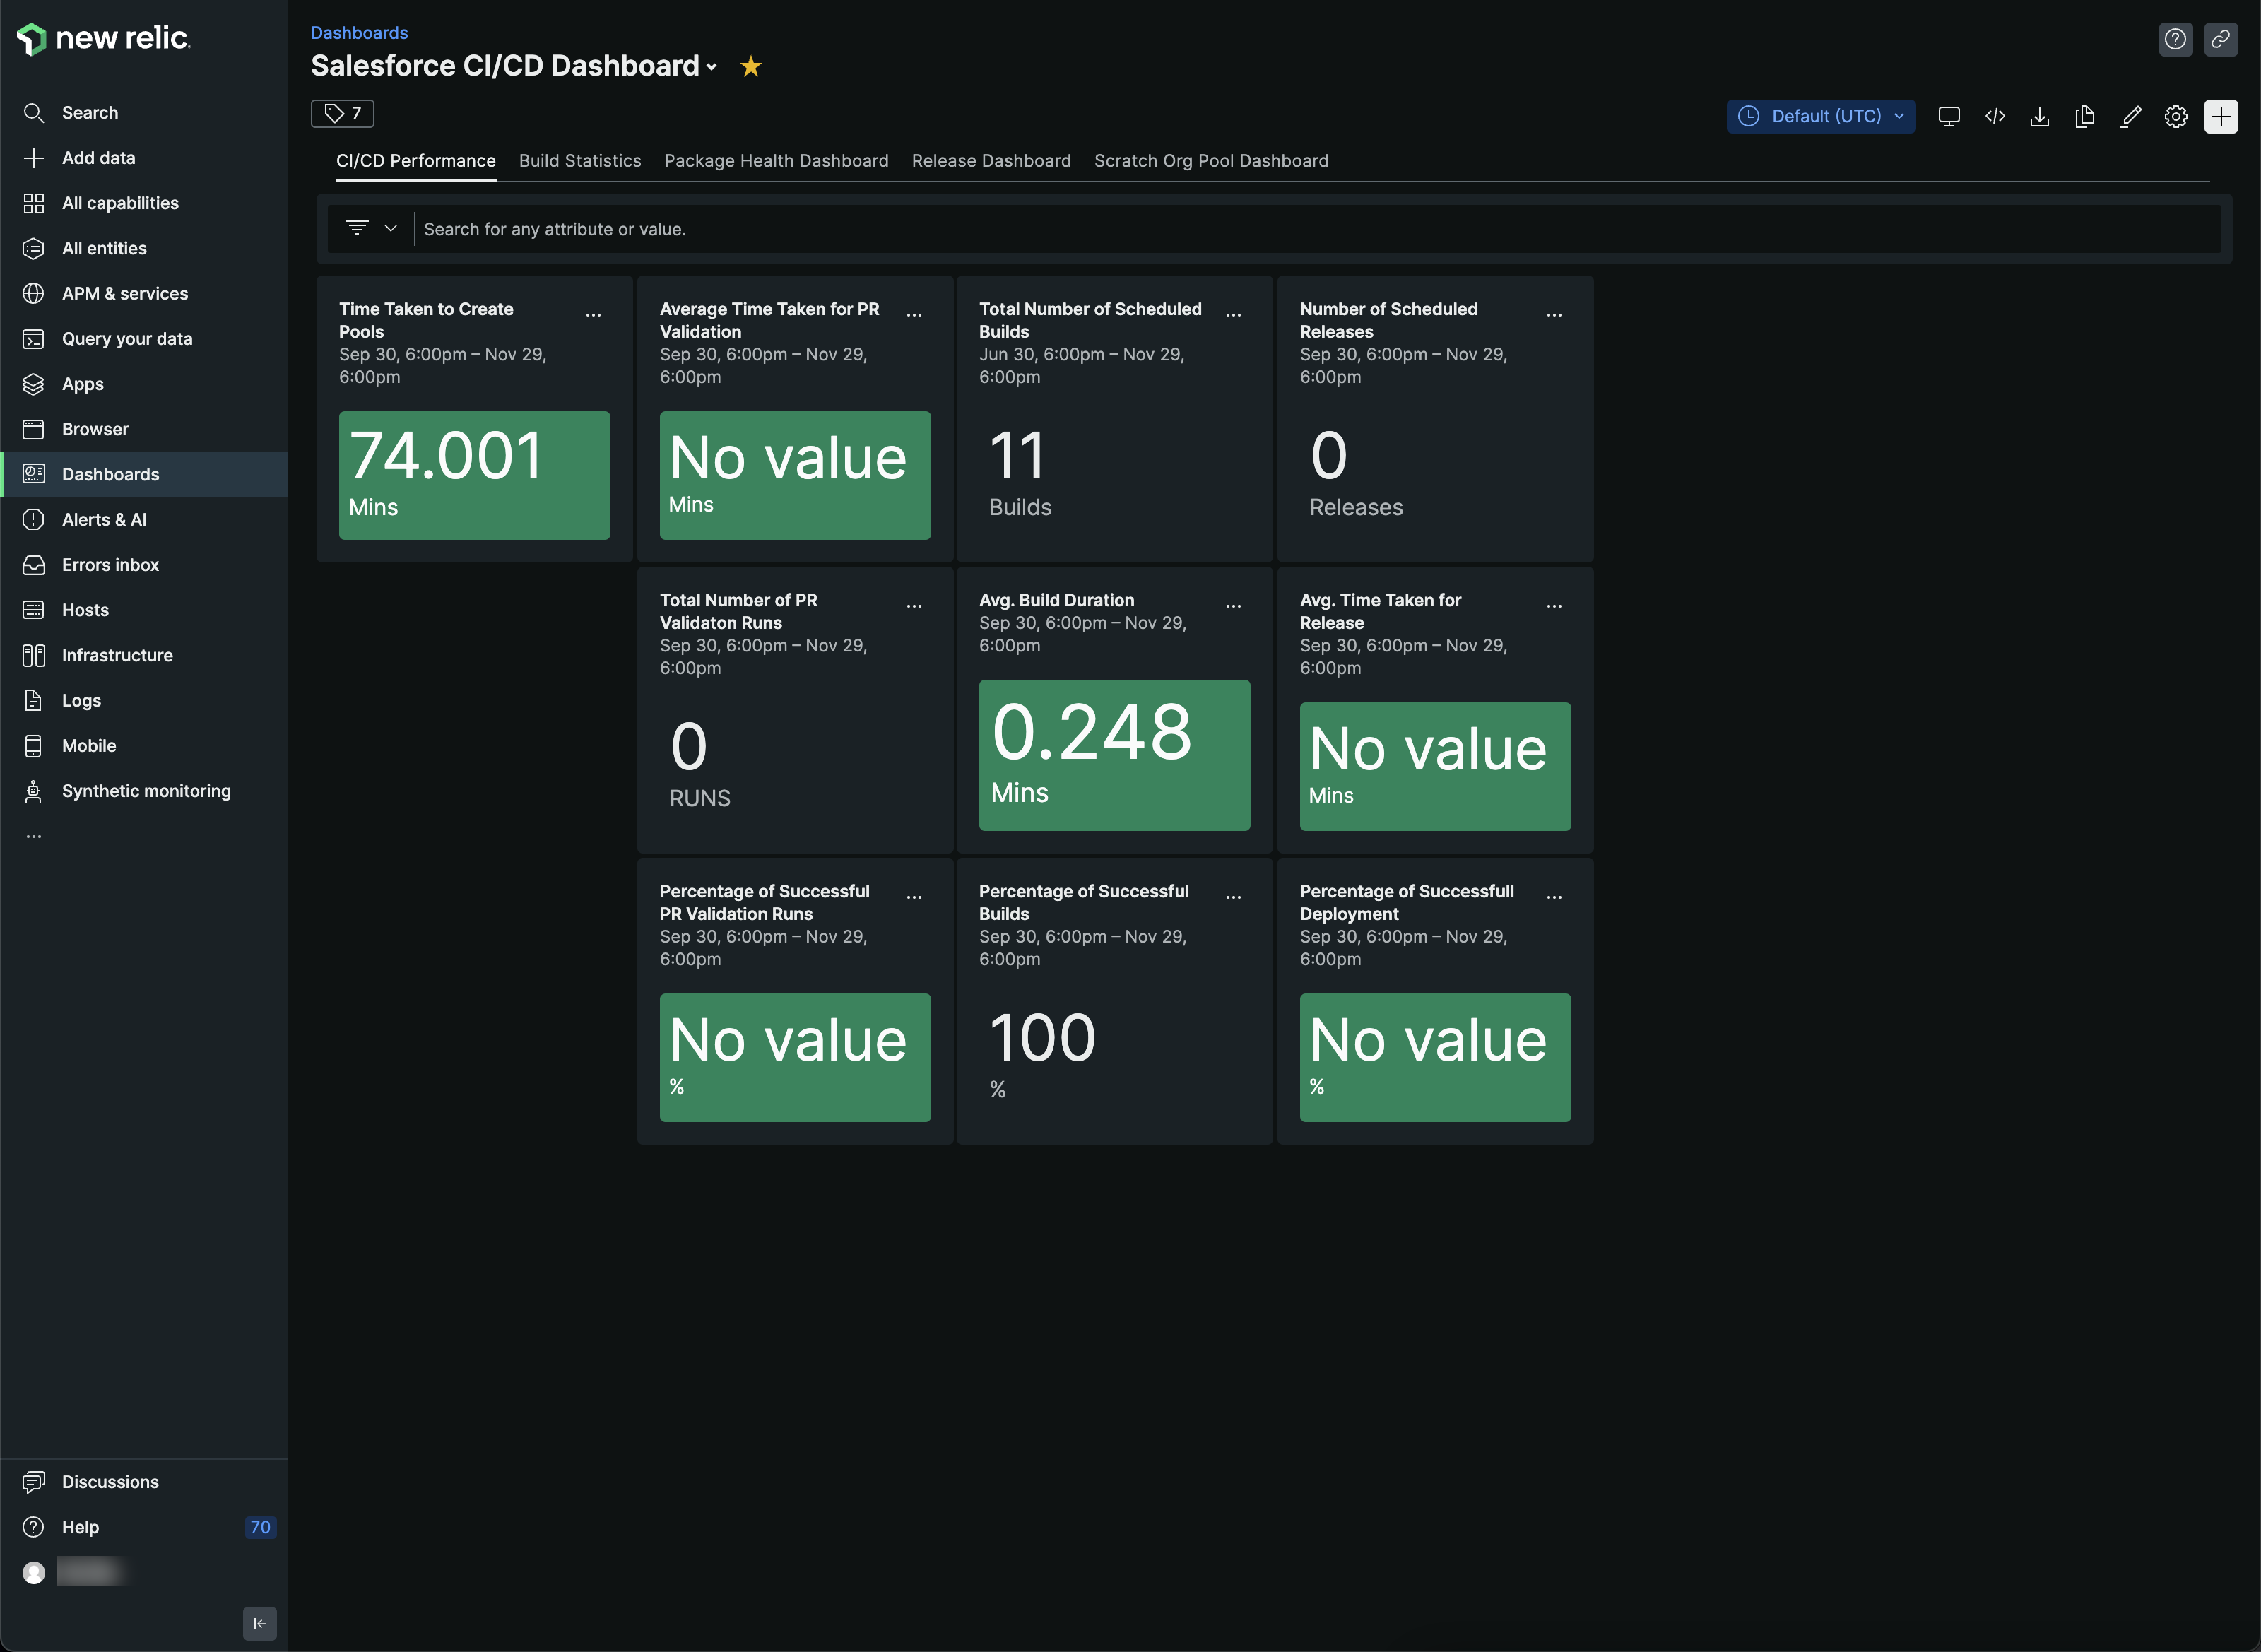This screenshot has width=2261, height=1652.
Task: Open user account avatar
Action: (34, 1572)
